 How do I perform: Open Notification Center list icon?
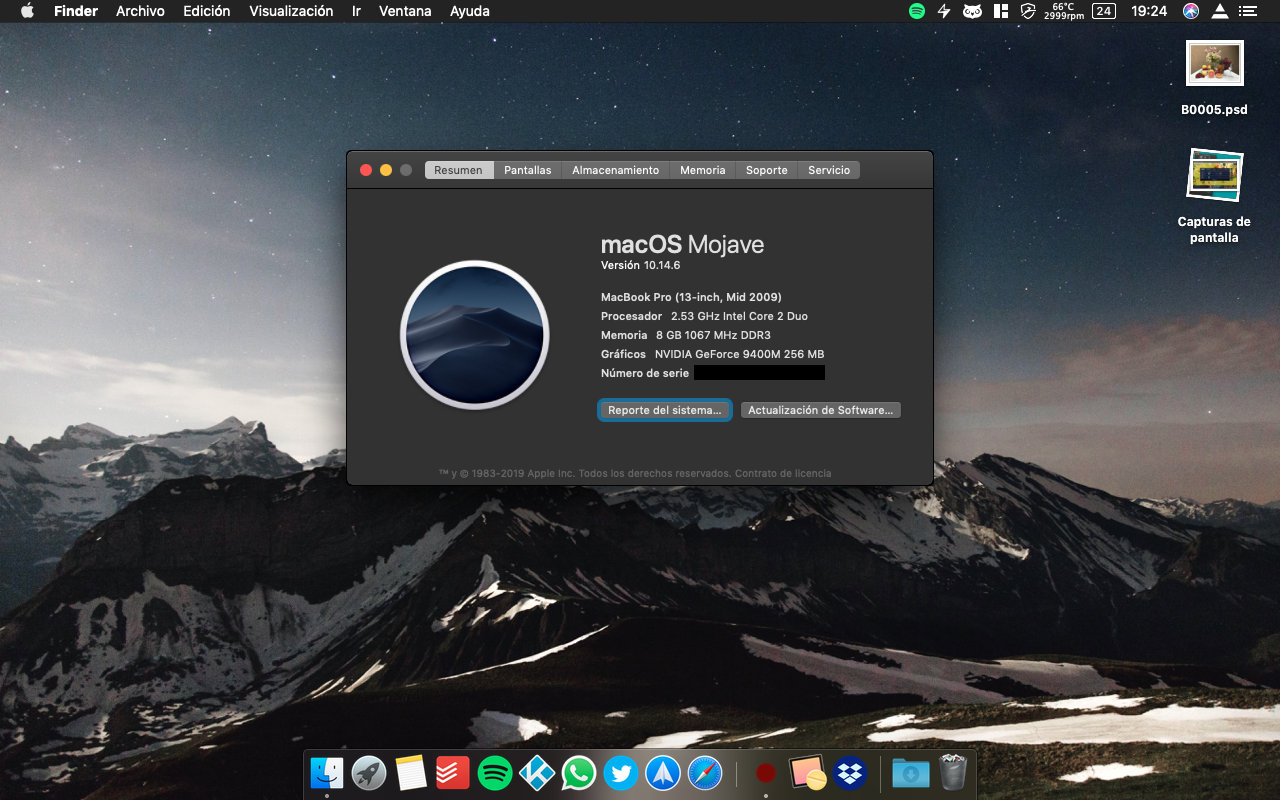click(1248, 11)
